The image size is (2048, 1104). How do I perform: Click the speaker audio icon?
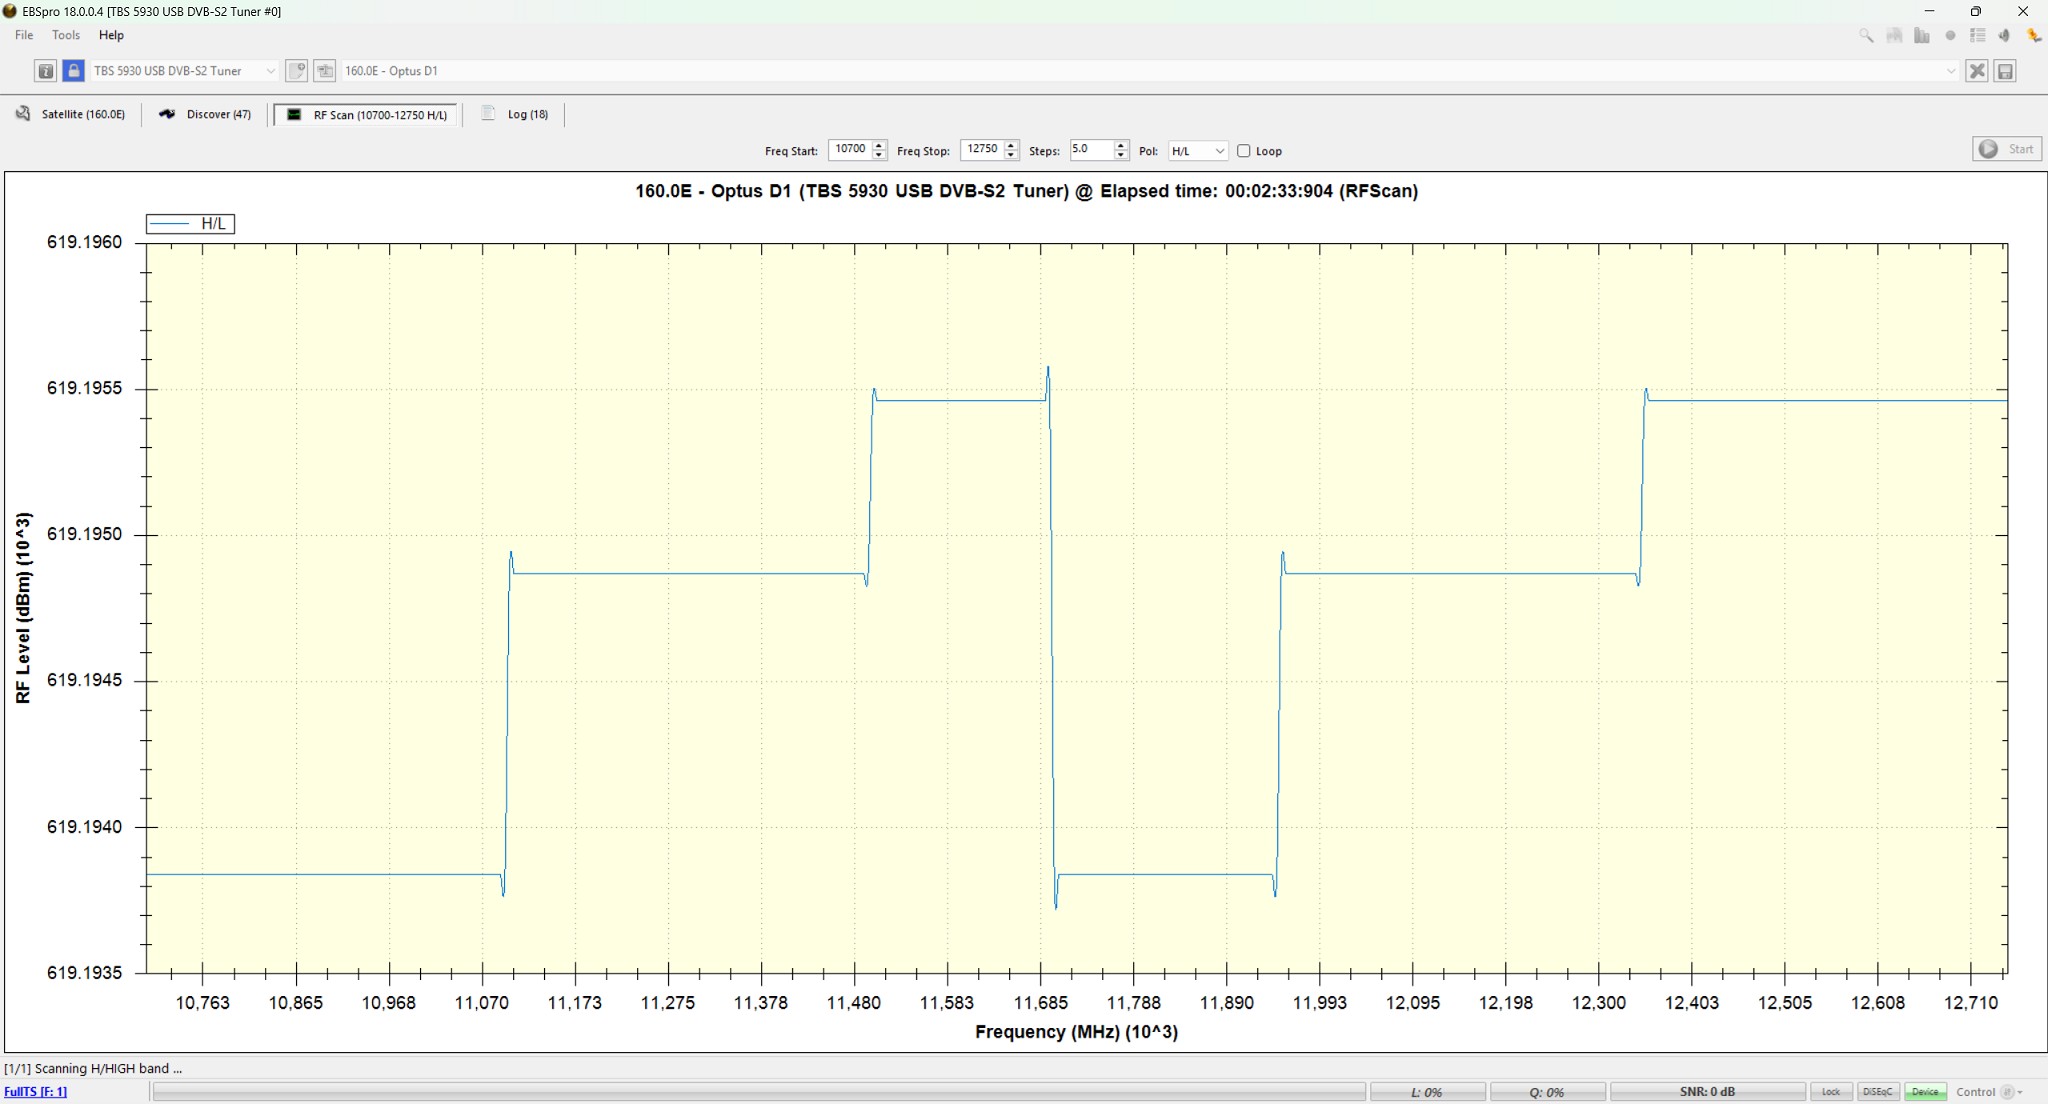[2004, 35]
